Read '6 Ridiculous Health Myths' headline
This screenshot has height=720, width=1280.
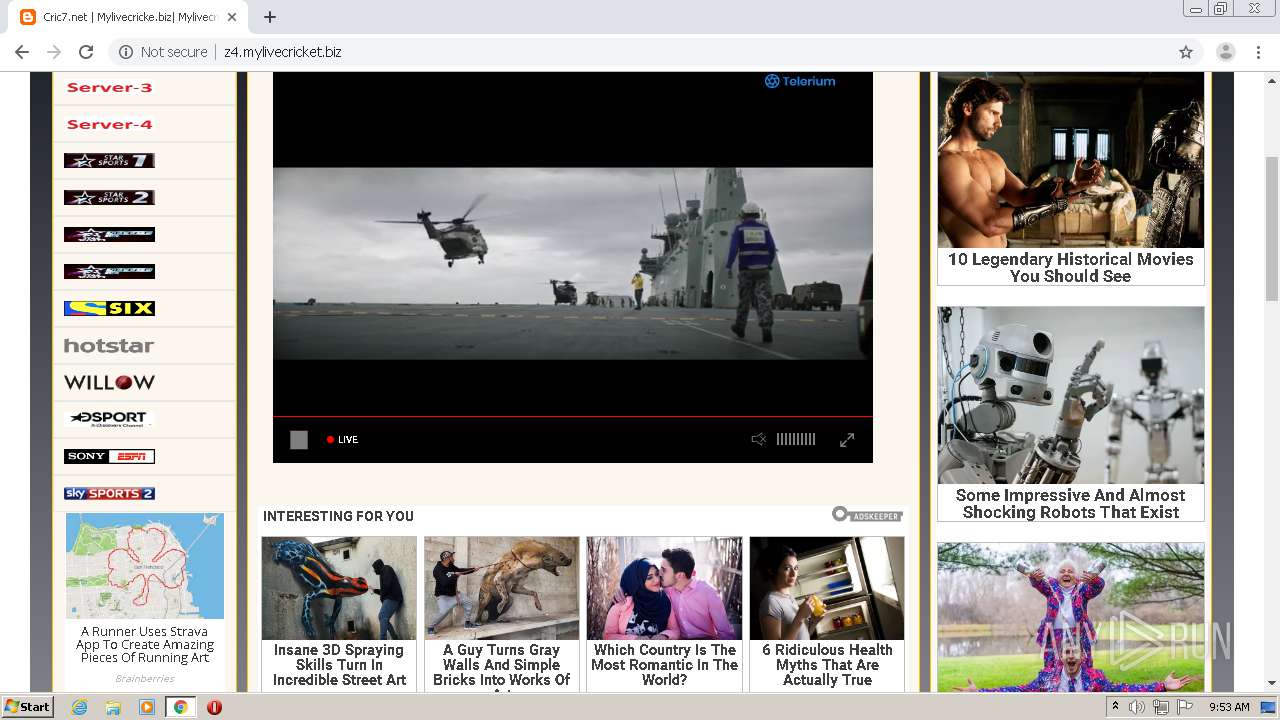point(827,665)
